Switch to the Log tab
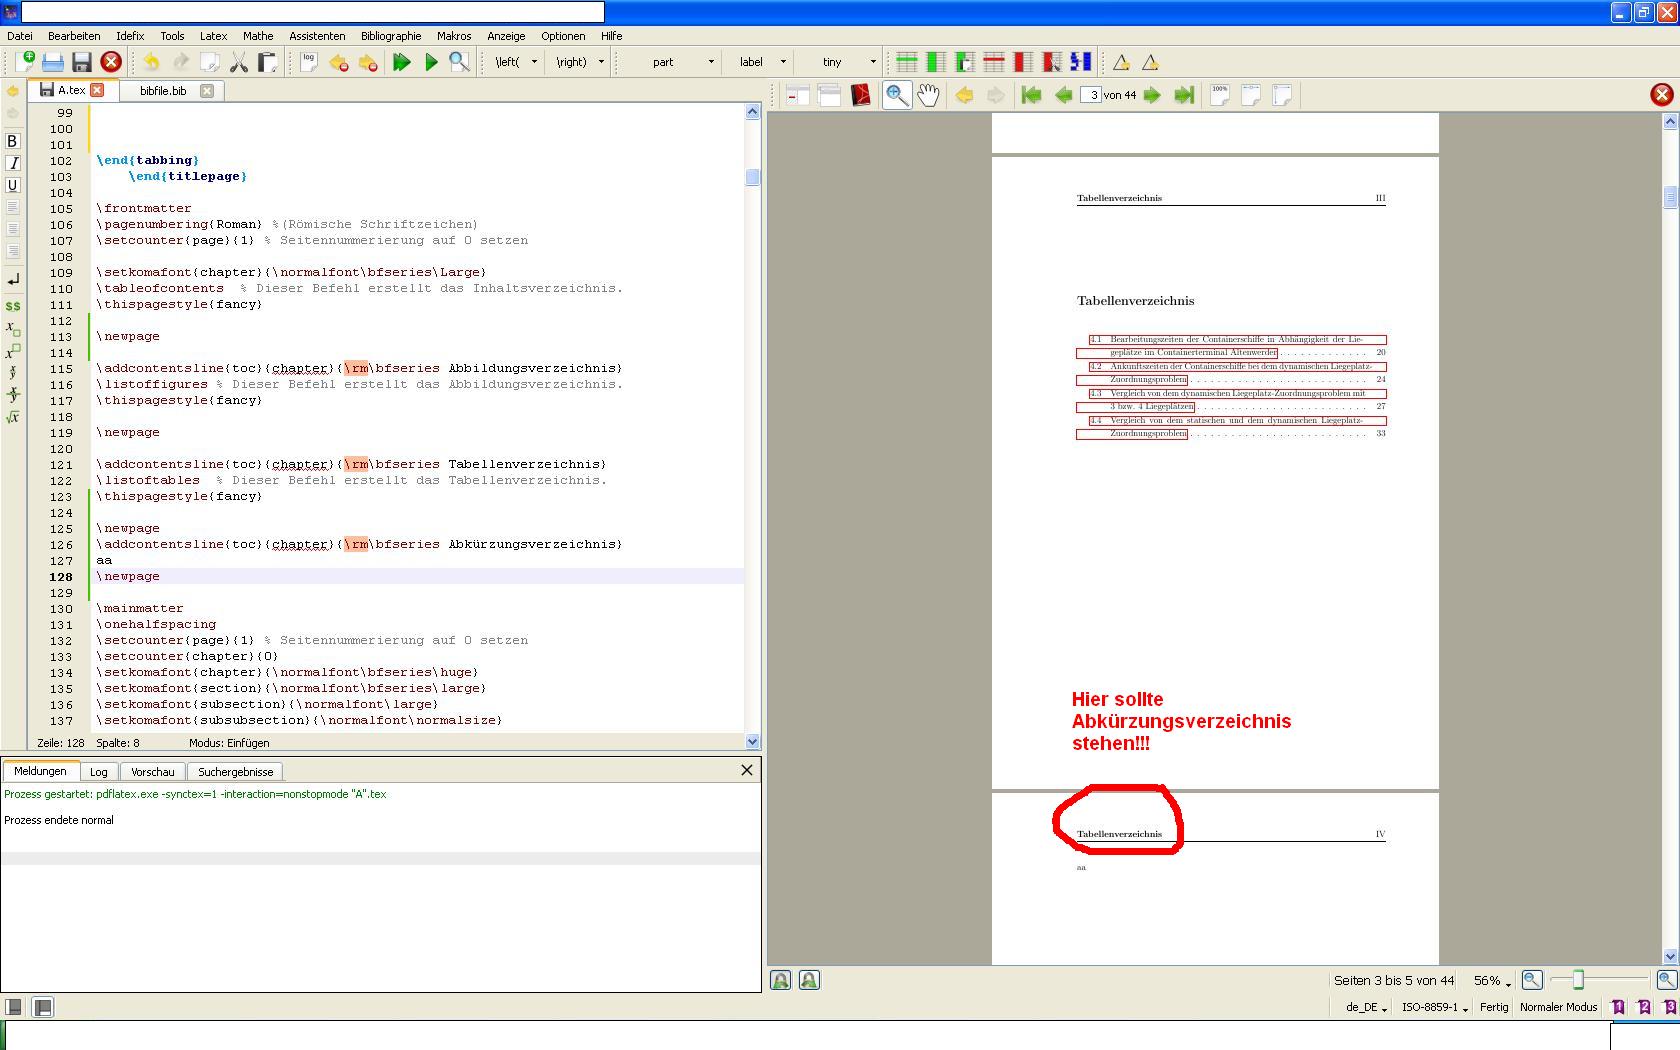 click(98, 772)
